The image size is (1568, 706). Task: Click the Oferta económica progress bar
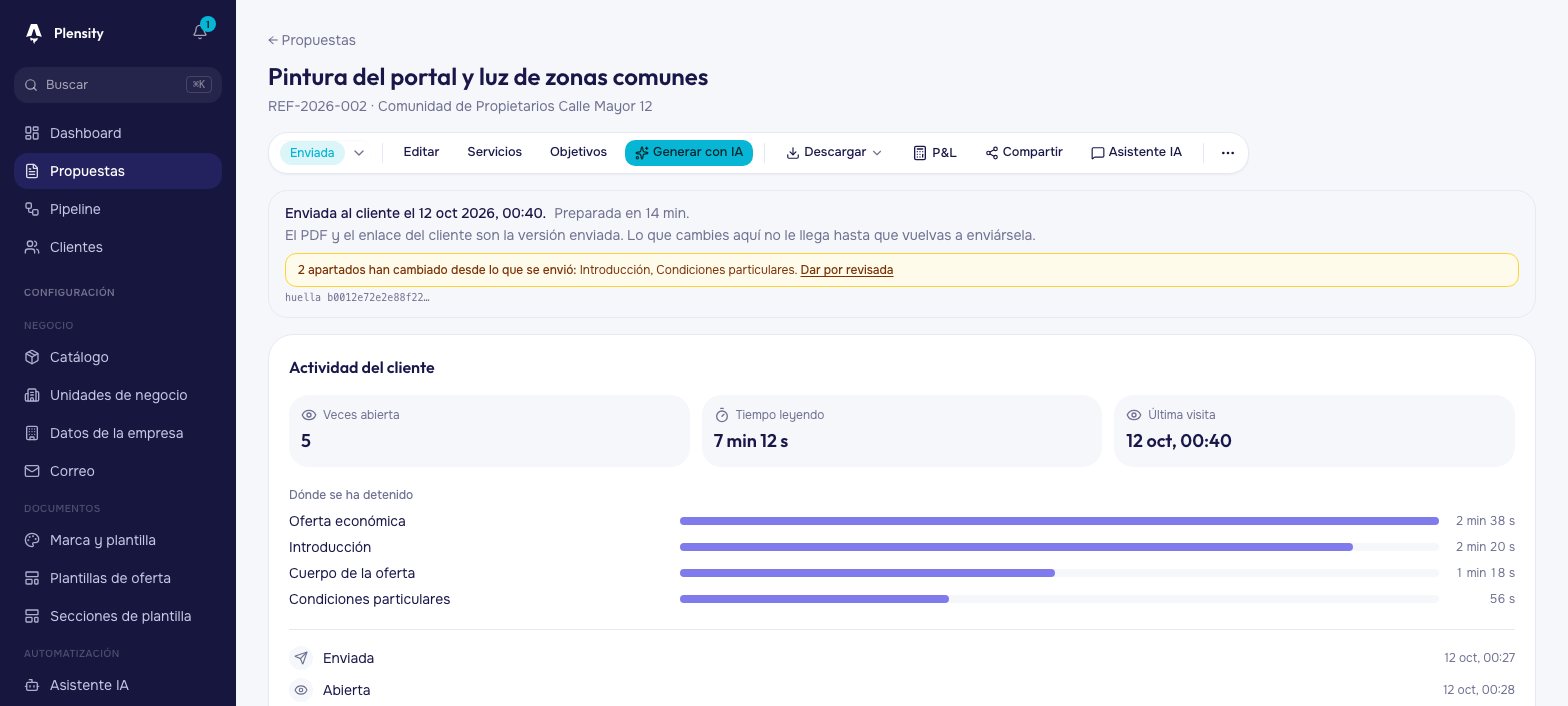tap(1059, 521)
